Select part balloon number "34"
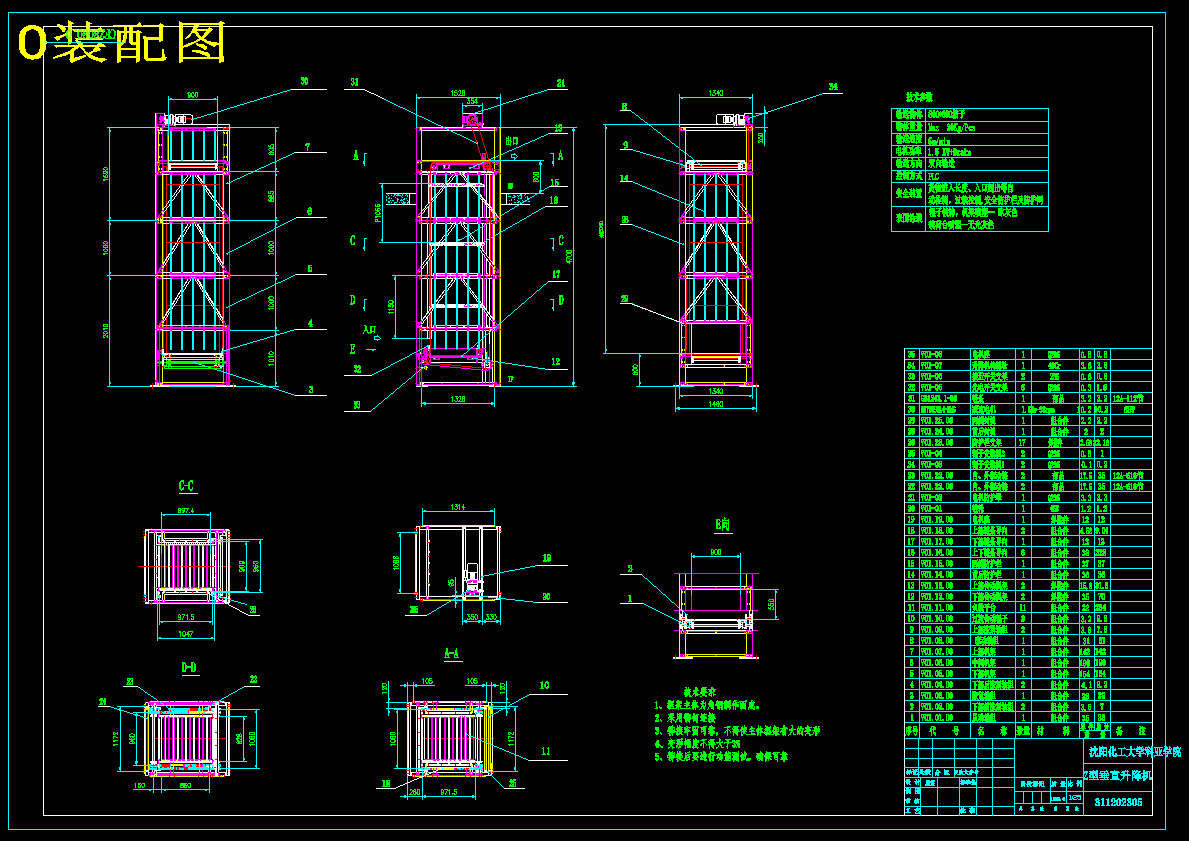Viewport: 1189px width, 841px height. 833,86
